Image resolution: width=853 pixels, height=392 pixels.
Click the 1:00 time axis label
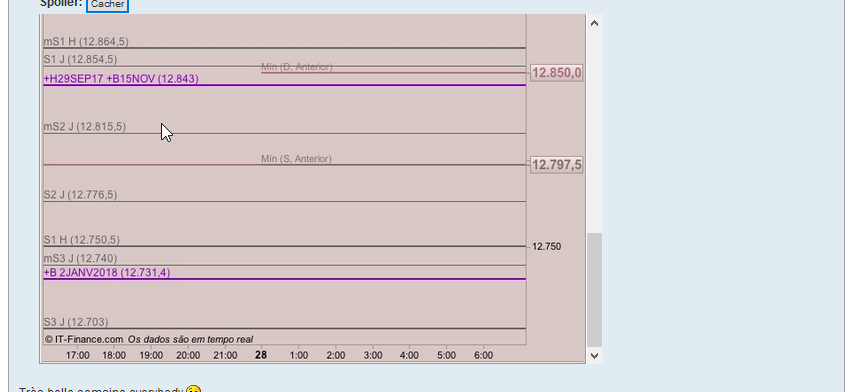[298, 356]
